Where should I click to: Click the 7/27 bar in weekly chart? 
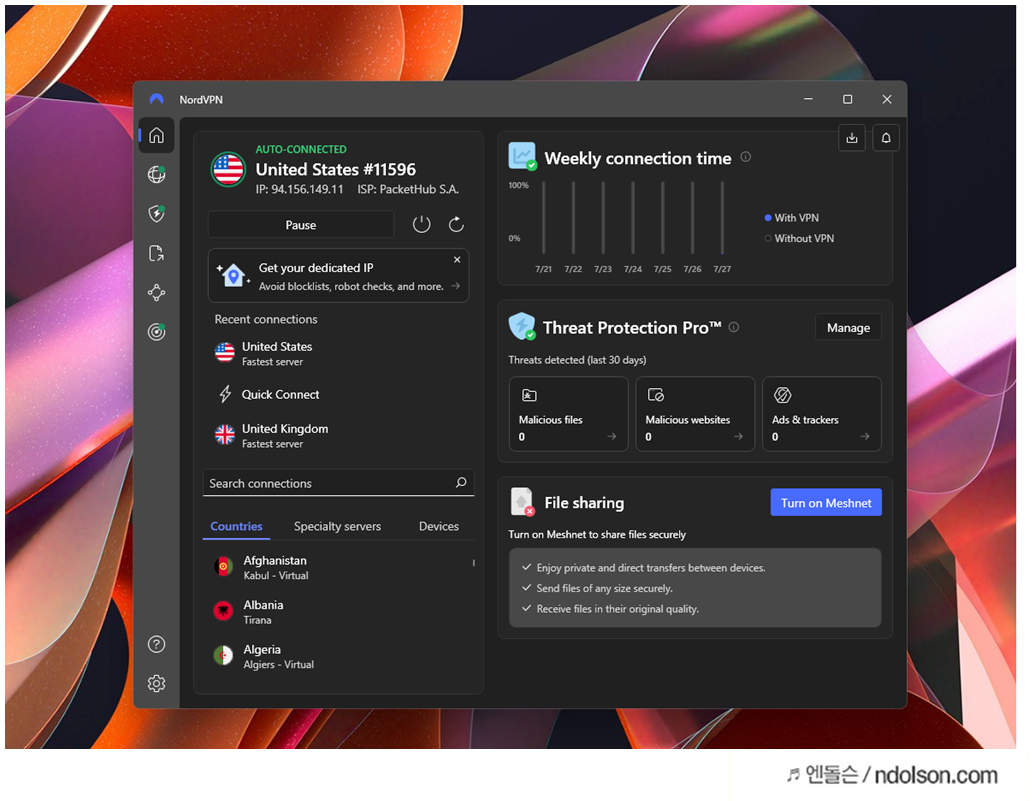click(722, 218)
